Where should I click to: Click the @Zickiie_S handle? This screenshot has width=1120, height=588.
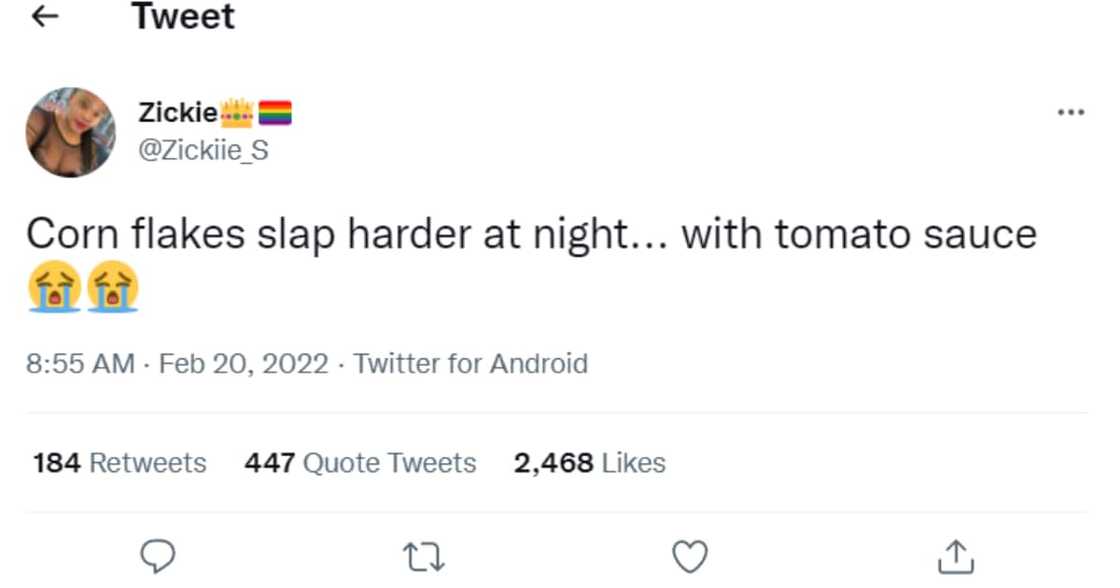pyautogui.click(x=203, y=150)
